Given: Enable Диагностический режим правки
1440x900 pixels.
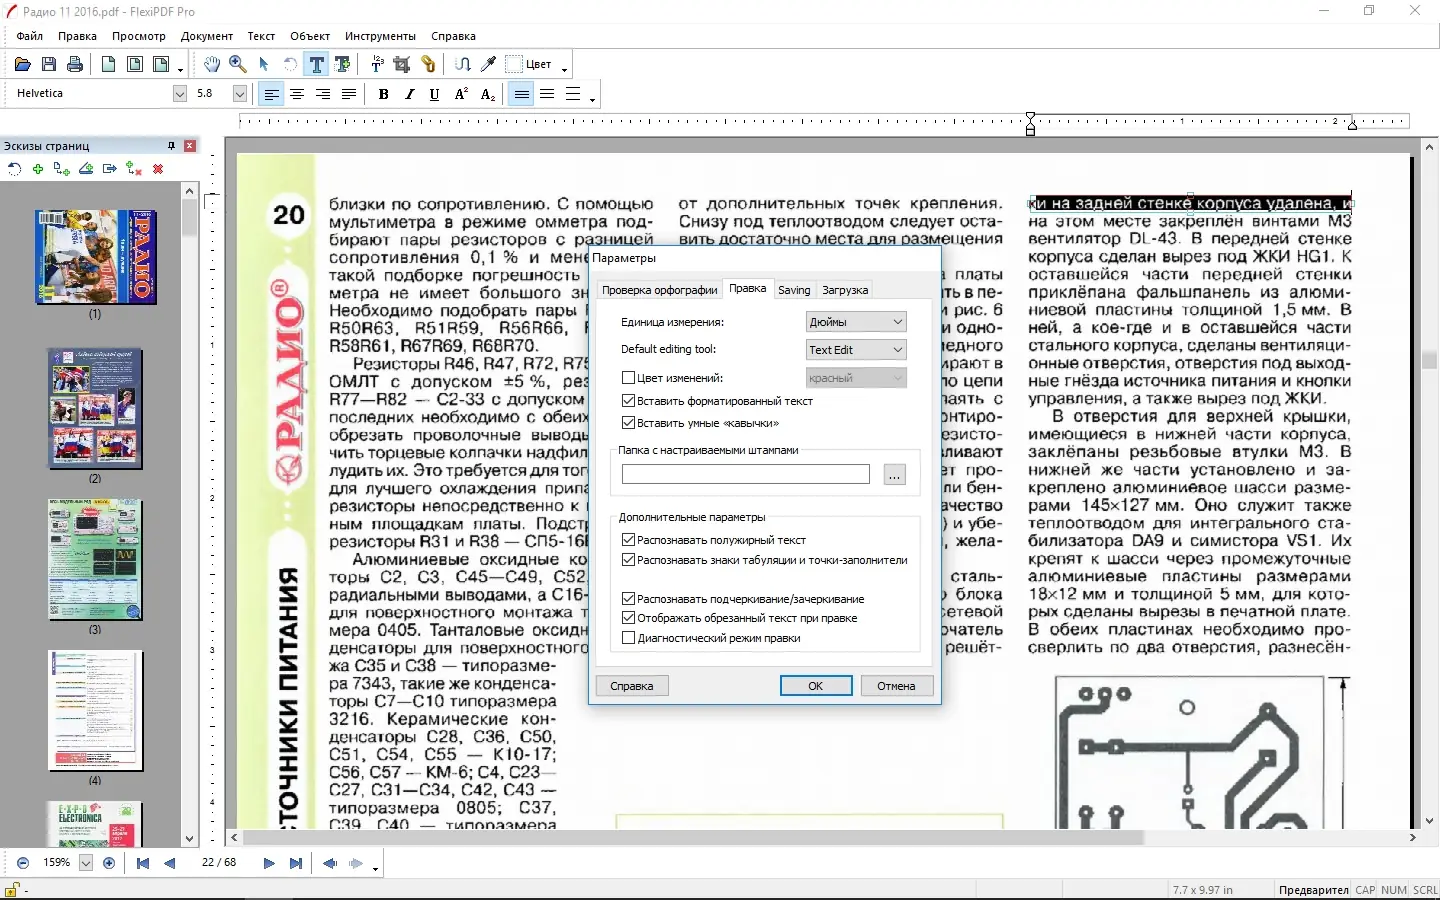Looking at the screenshot, I should click(628, 637).
